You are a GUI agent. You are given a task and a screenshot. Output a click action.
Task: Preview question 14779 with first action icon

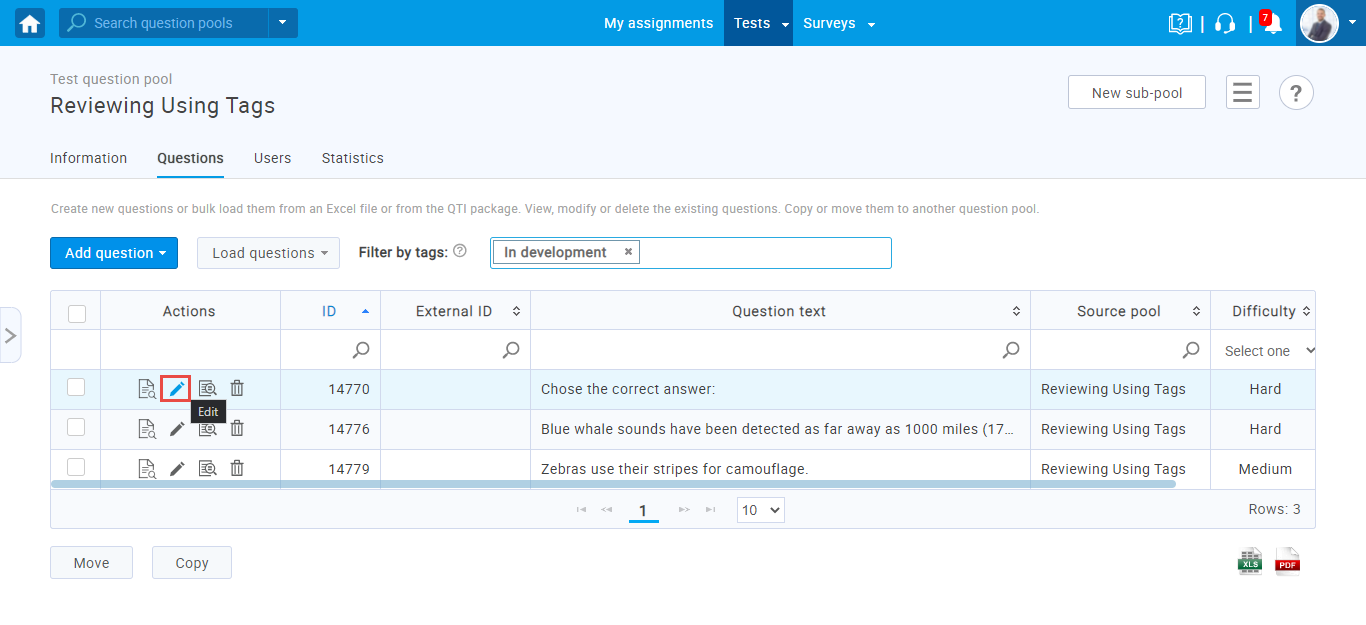pyautogui.click(x=147, y=468)
